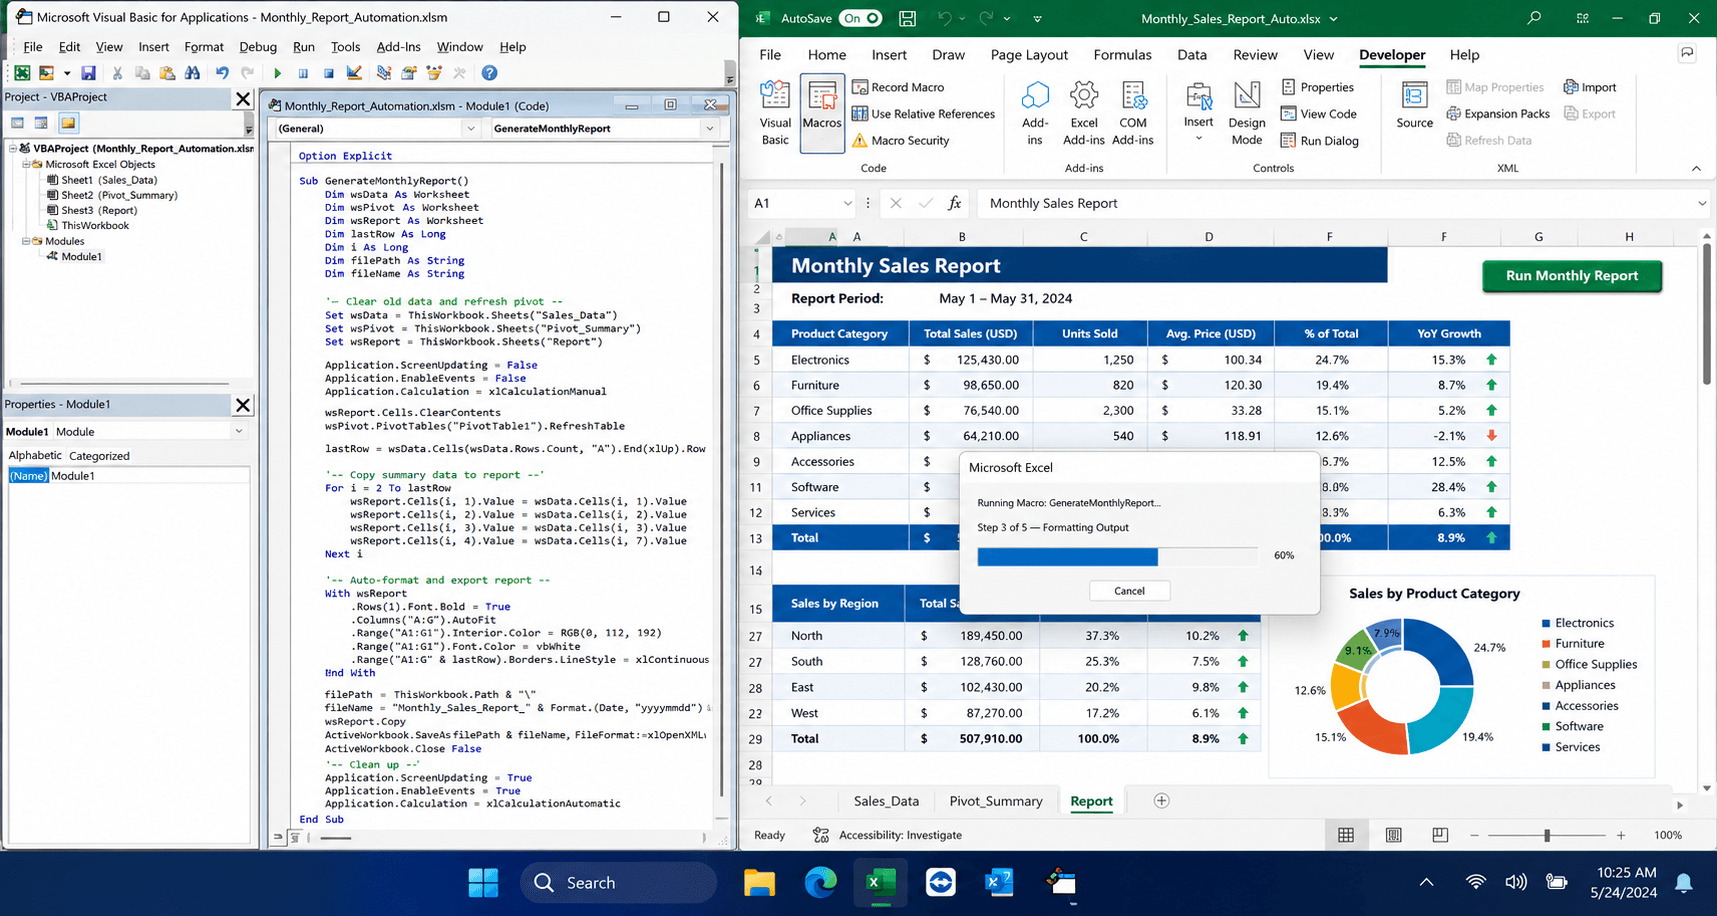Screen dimensions: 1717x916
Task: Click Run Dialog in Controls group
Action: (x=1319, y=141)
